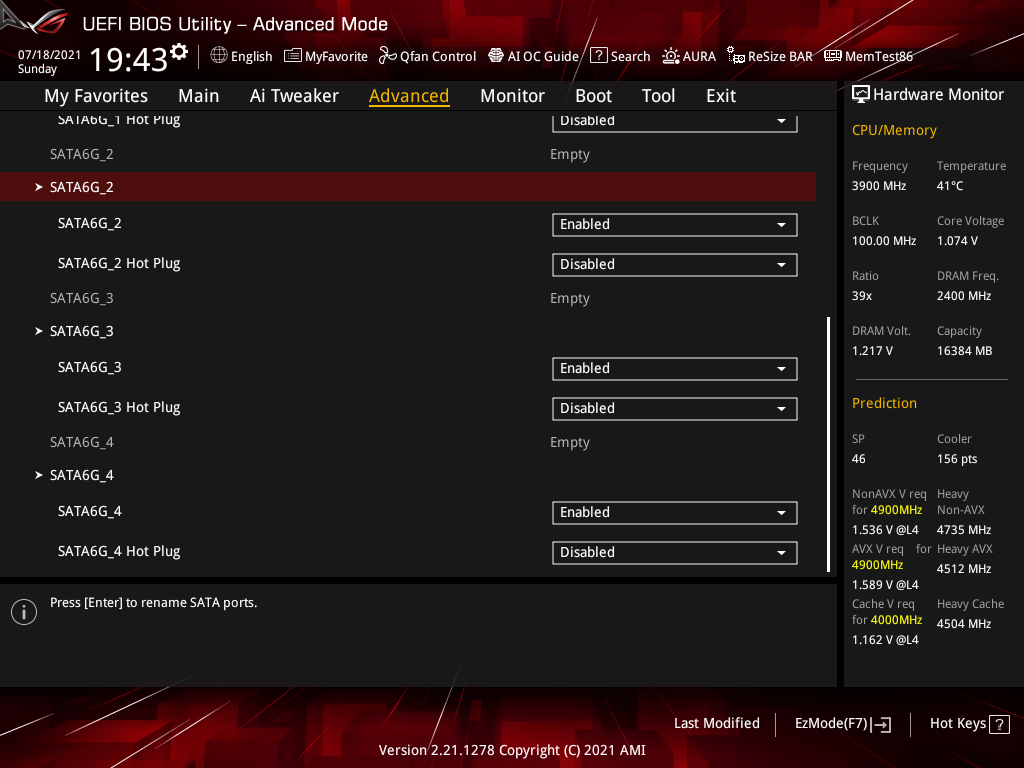Show Last Modified settings
The image size is (1024, 768).
click(x=716, y=723)
